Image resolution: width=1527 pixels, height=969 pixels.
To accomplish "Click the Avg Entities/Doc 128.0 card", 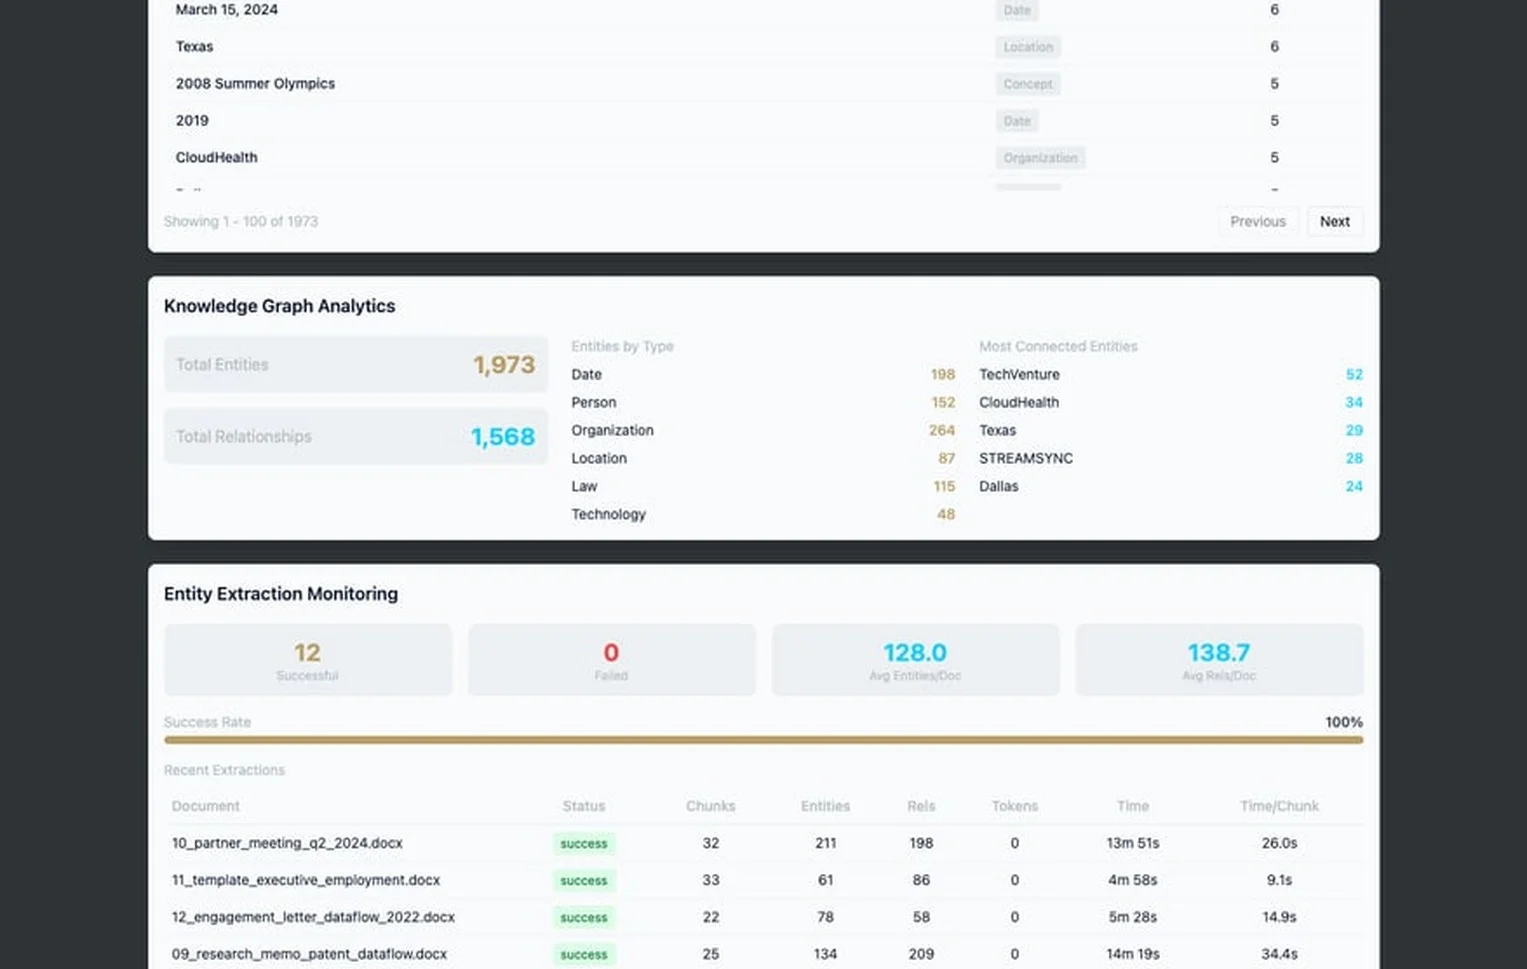I will [x=915, y=659].
